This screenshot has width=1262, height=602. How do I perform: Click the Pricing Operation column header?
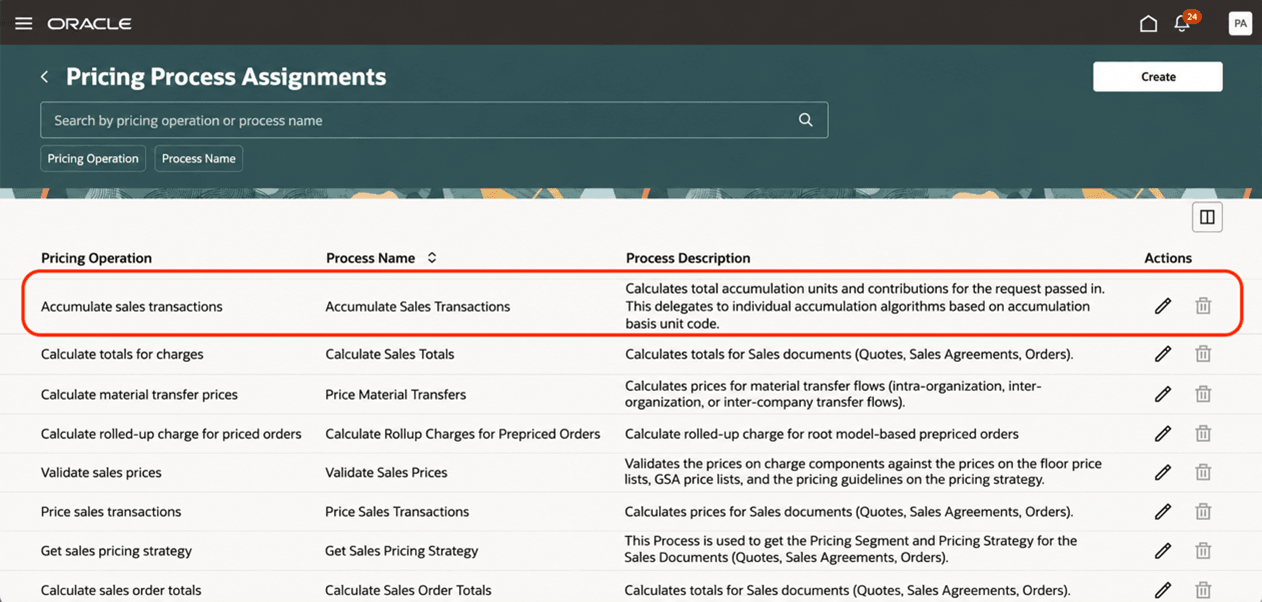coord(96,258)
